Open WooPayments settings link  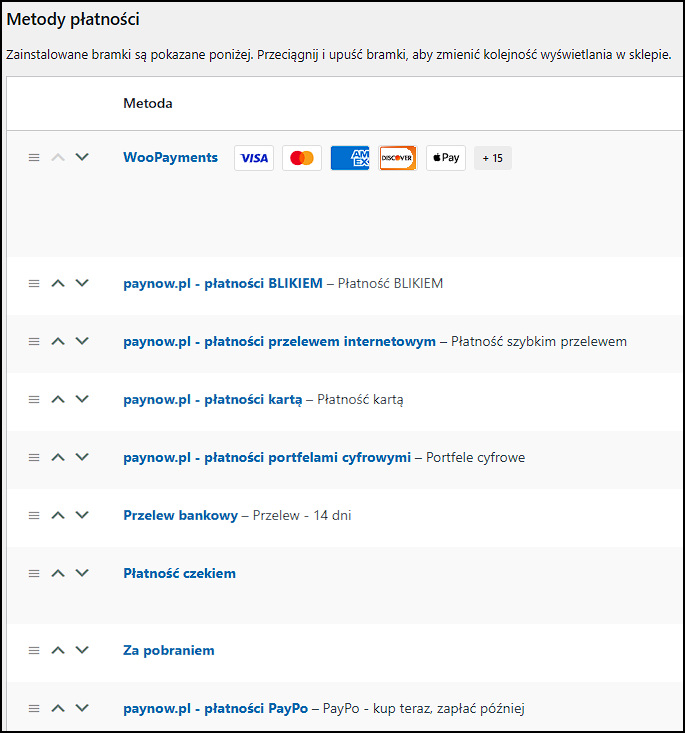pyautogui.click(x=170, y=158)
